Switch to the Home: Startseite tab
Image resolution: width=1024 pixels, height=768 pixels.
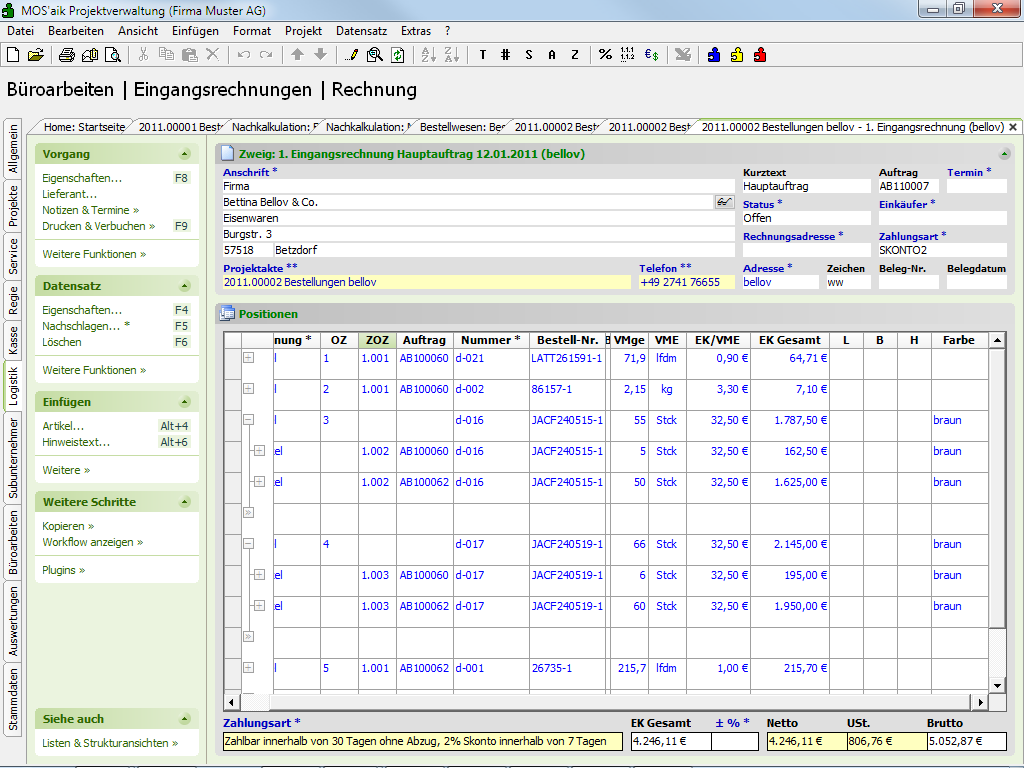(84, 127)
